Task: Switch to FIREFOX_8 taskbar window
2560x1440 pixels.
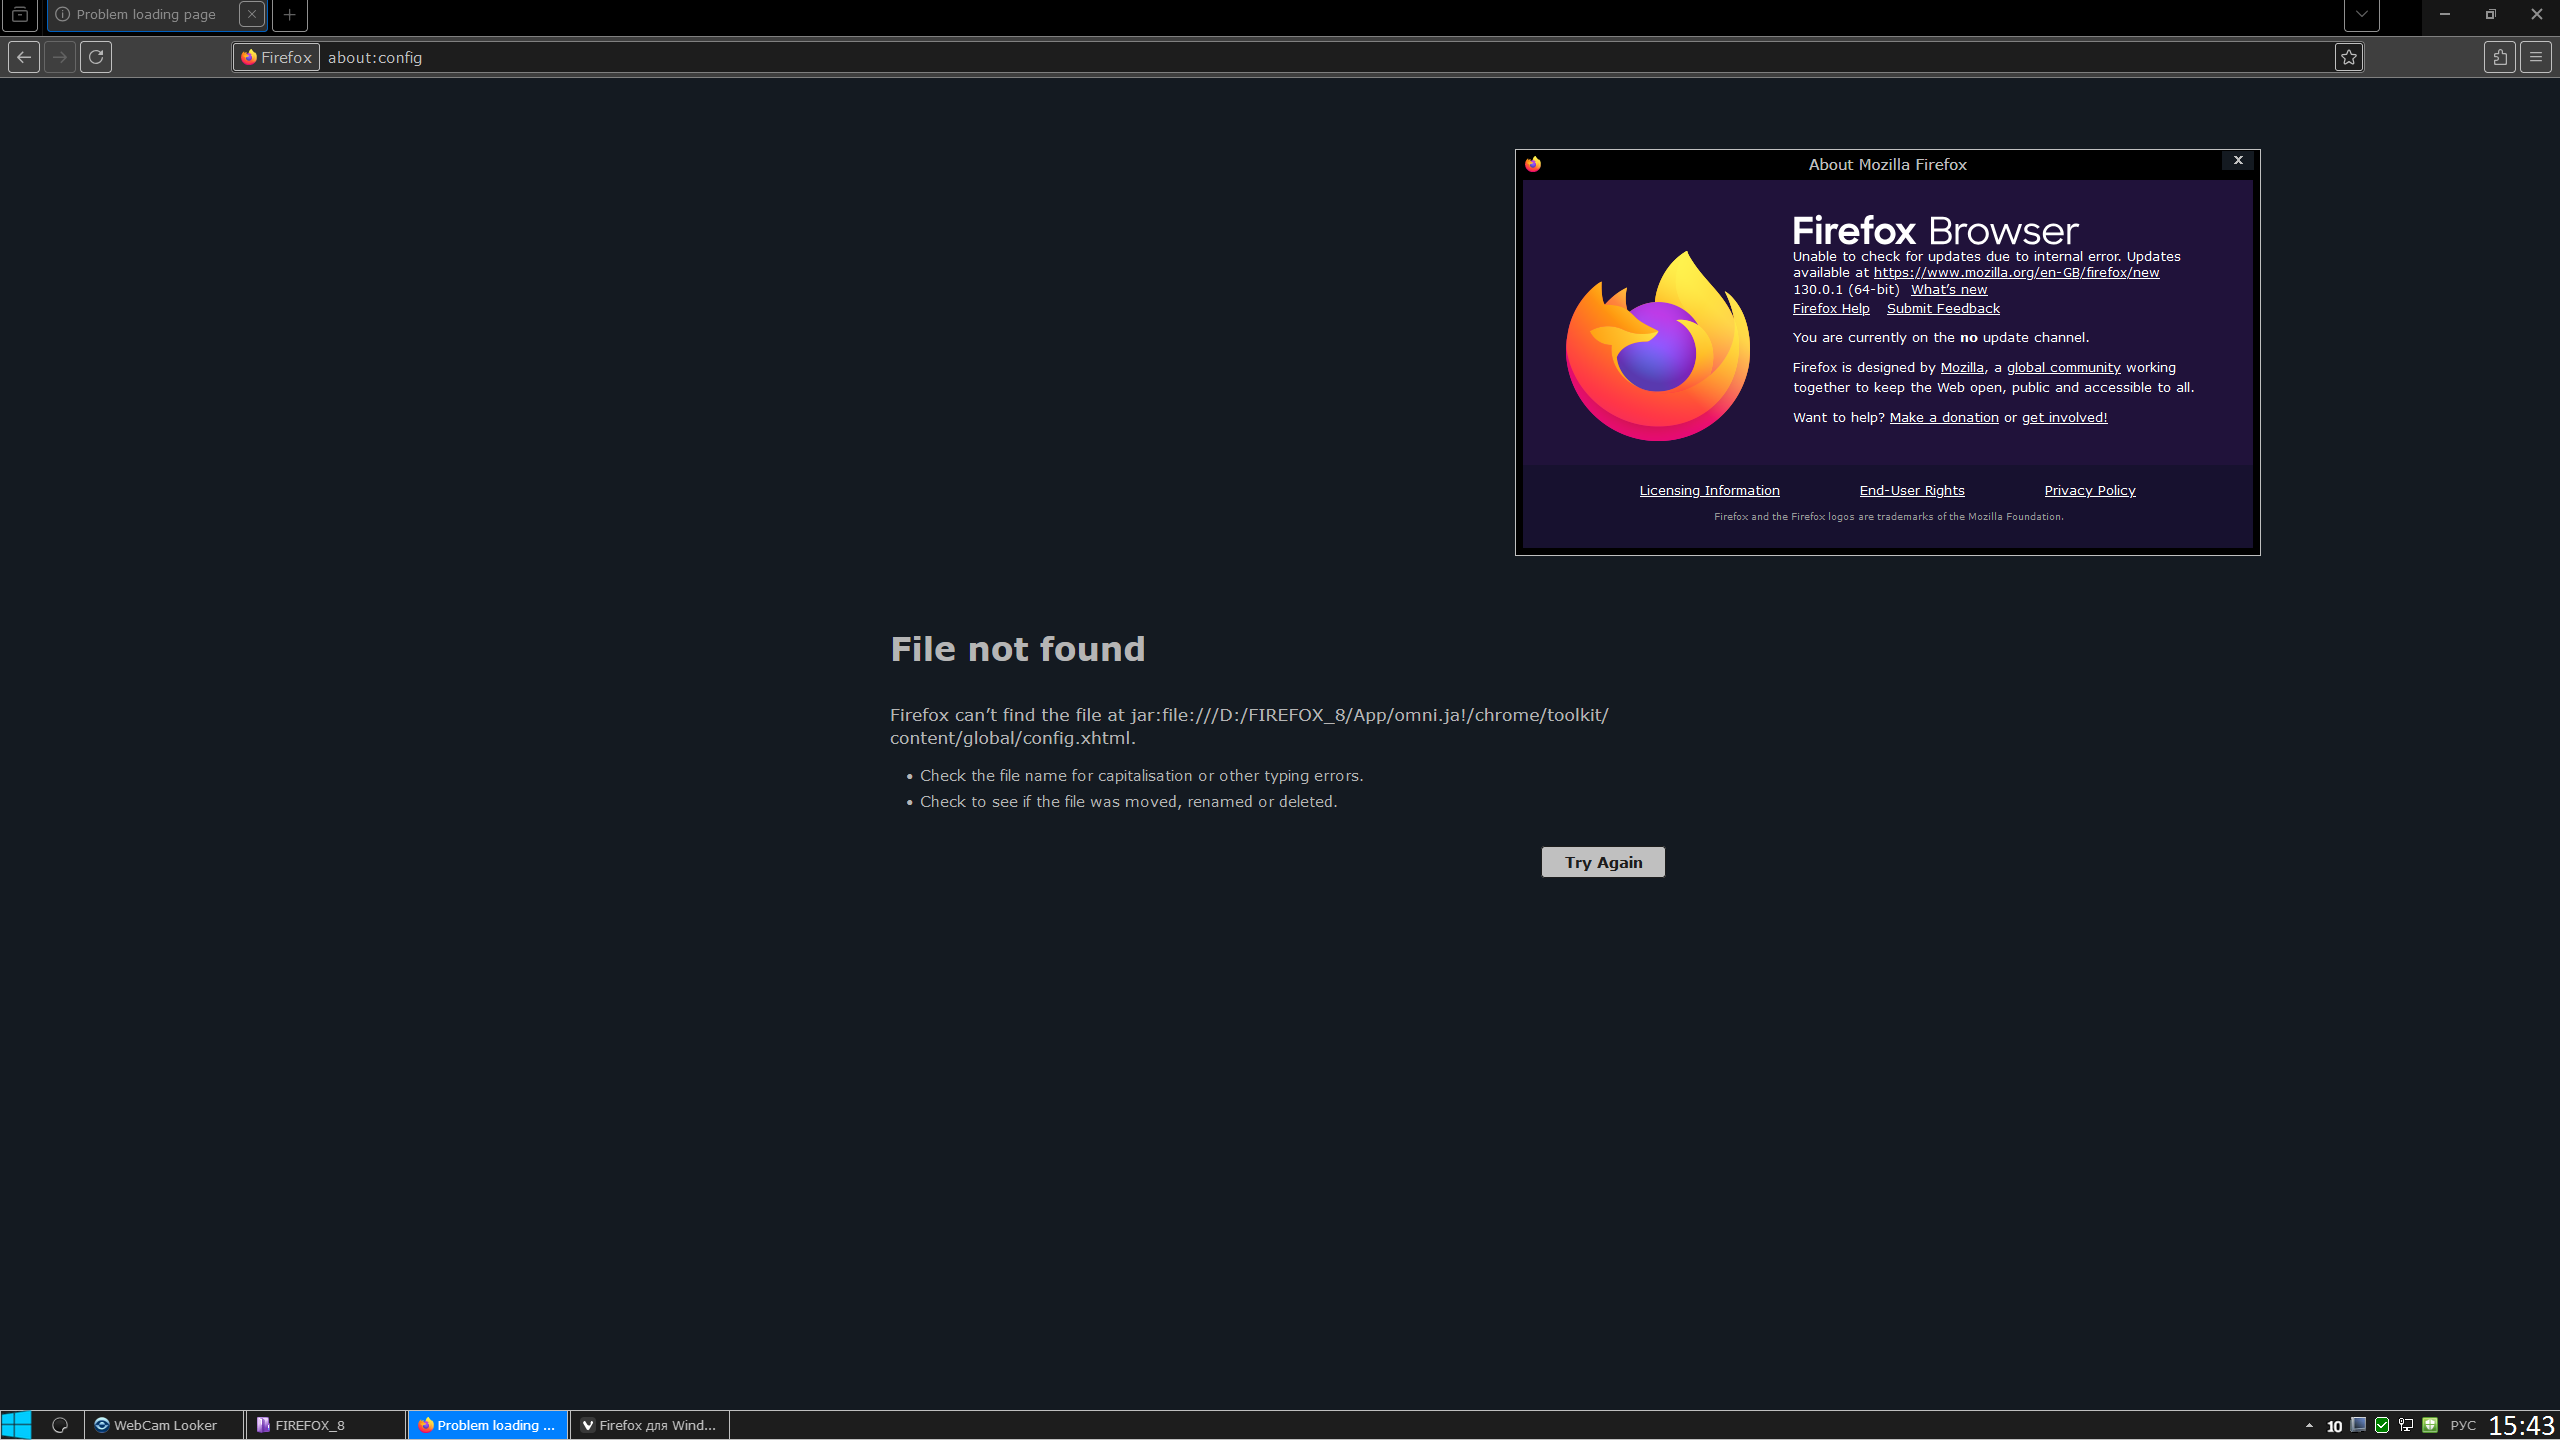Action: (x=326, y=1425)
